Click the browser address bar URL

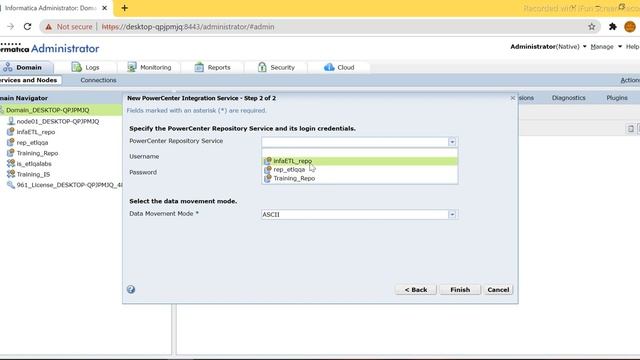pyautogui.click(x=188, y=27)
